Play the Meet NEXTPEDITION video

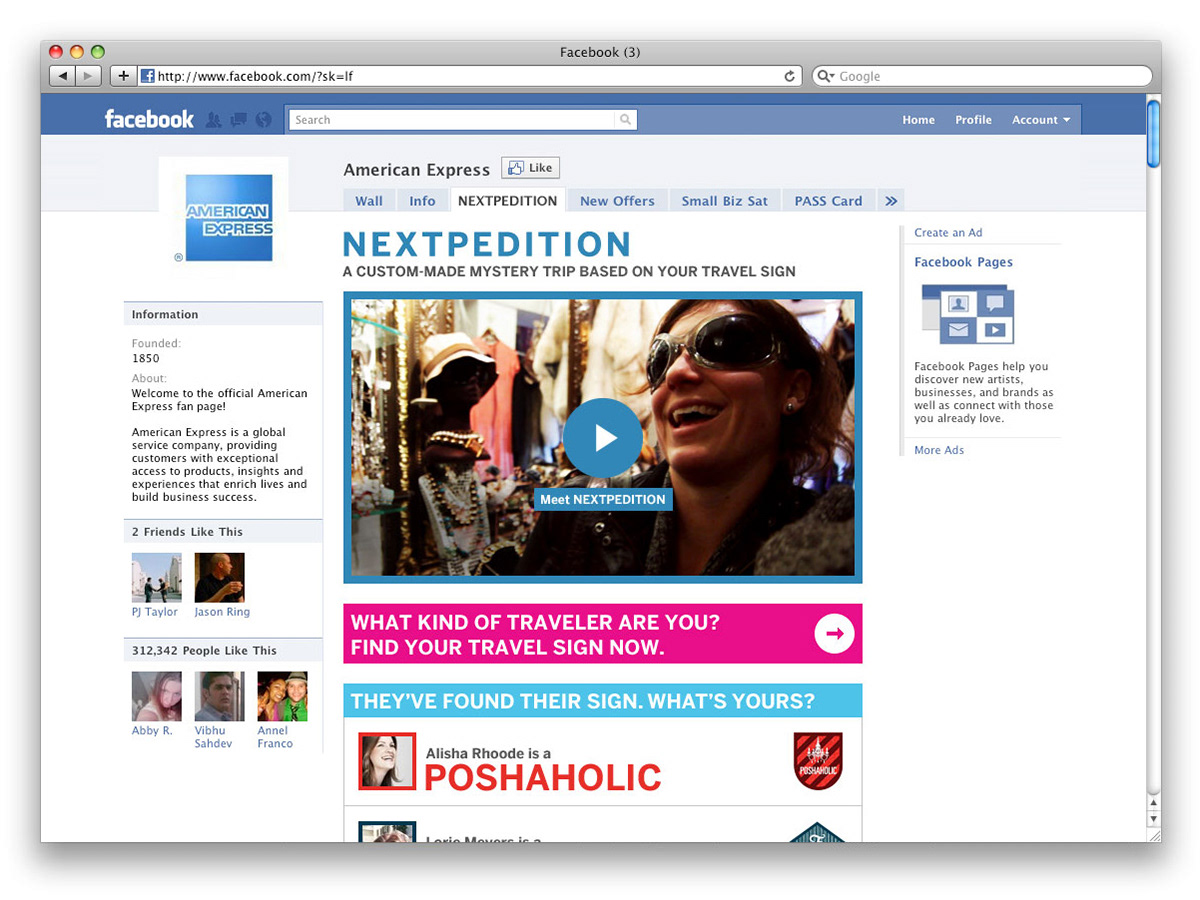(603, 438)
